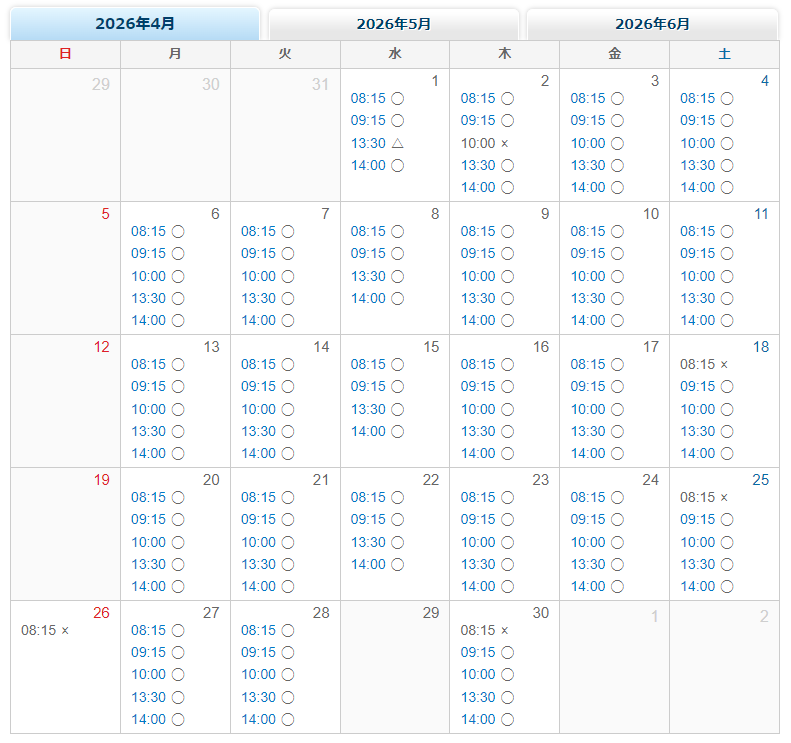The width and height of the screenshot is (791, 743).
Task: Switch to the 2026年5月 tab
Action: tap(394, 24)
